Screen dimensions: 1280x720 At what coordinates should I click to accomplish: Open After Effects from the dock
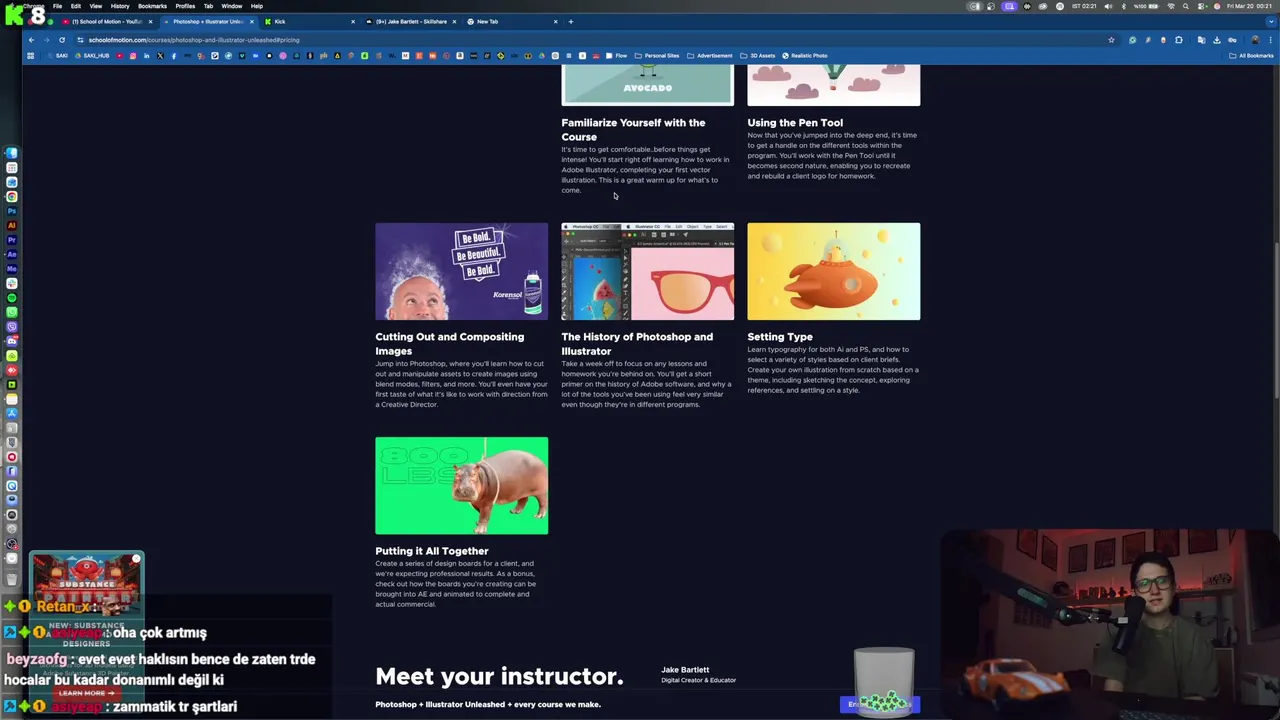point(12,253)
